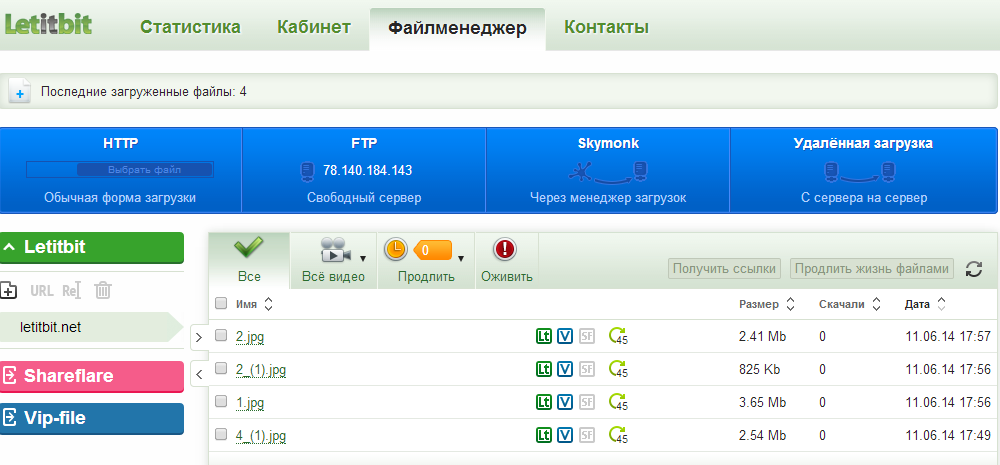
Task: Click the HTTP Выбрать файл upload field
Action: 119,170
